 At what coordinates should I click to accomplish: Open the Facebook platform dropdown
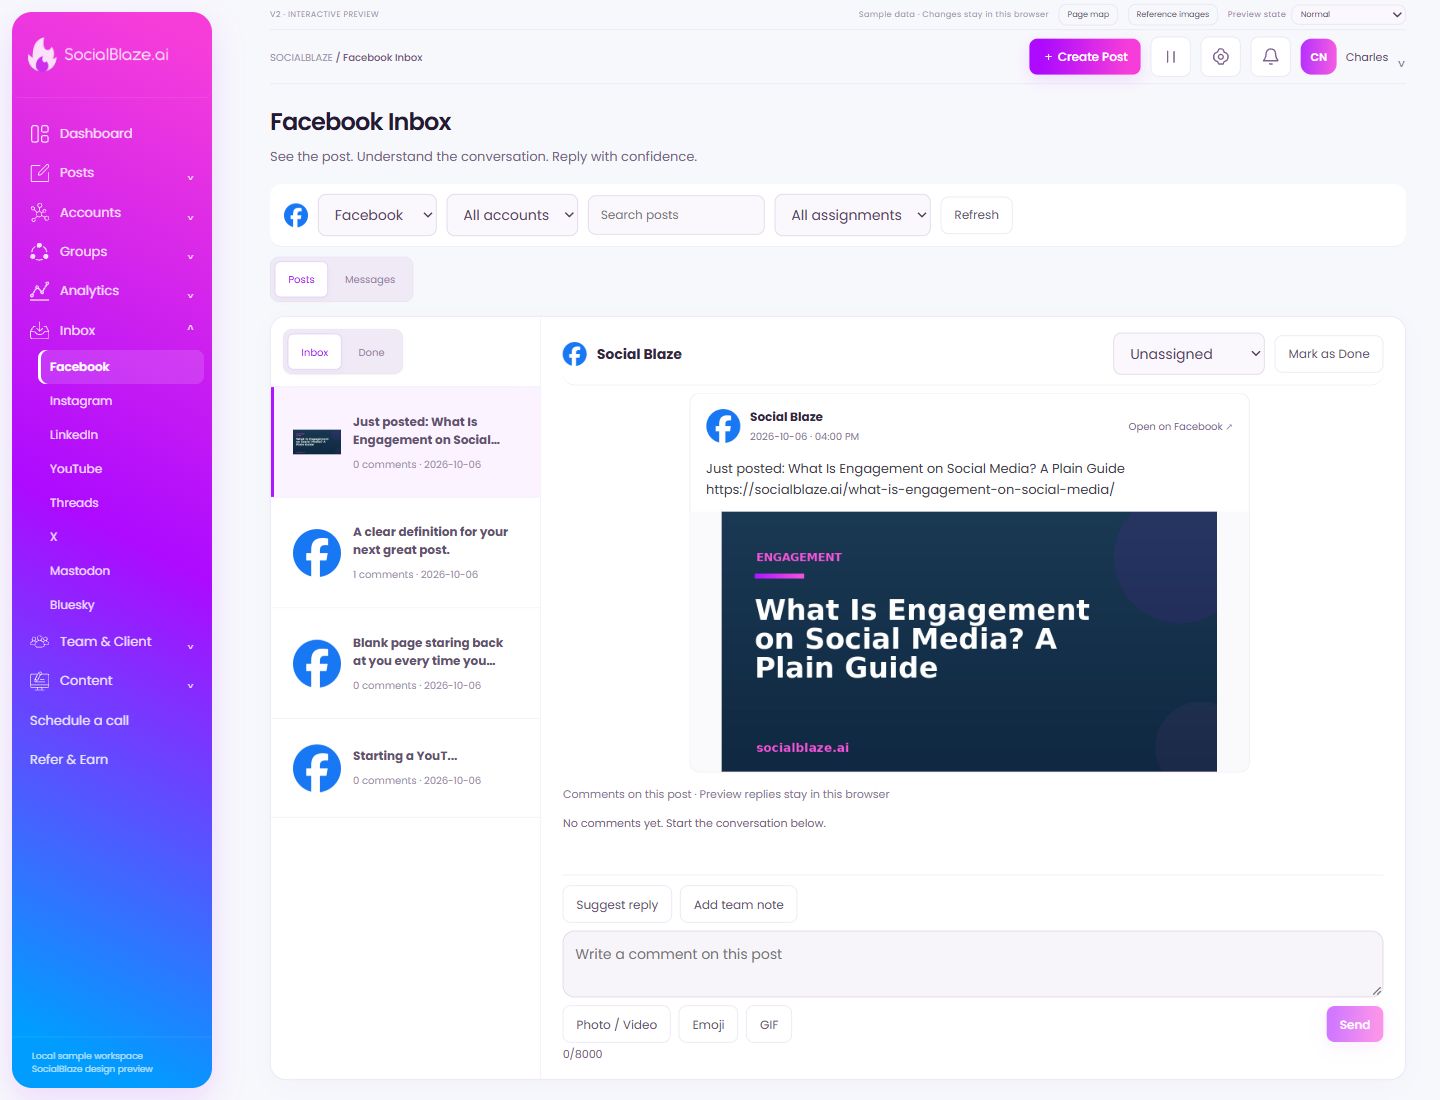point(377,215)
